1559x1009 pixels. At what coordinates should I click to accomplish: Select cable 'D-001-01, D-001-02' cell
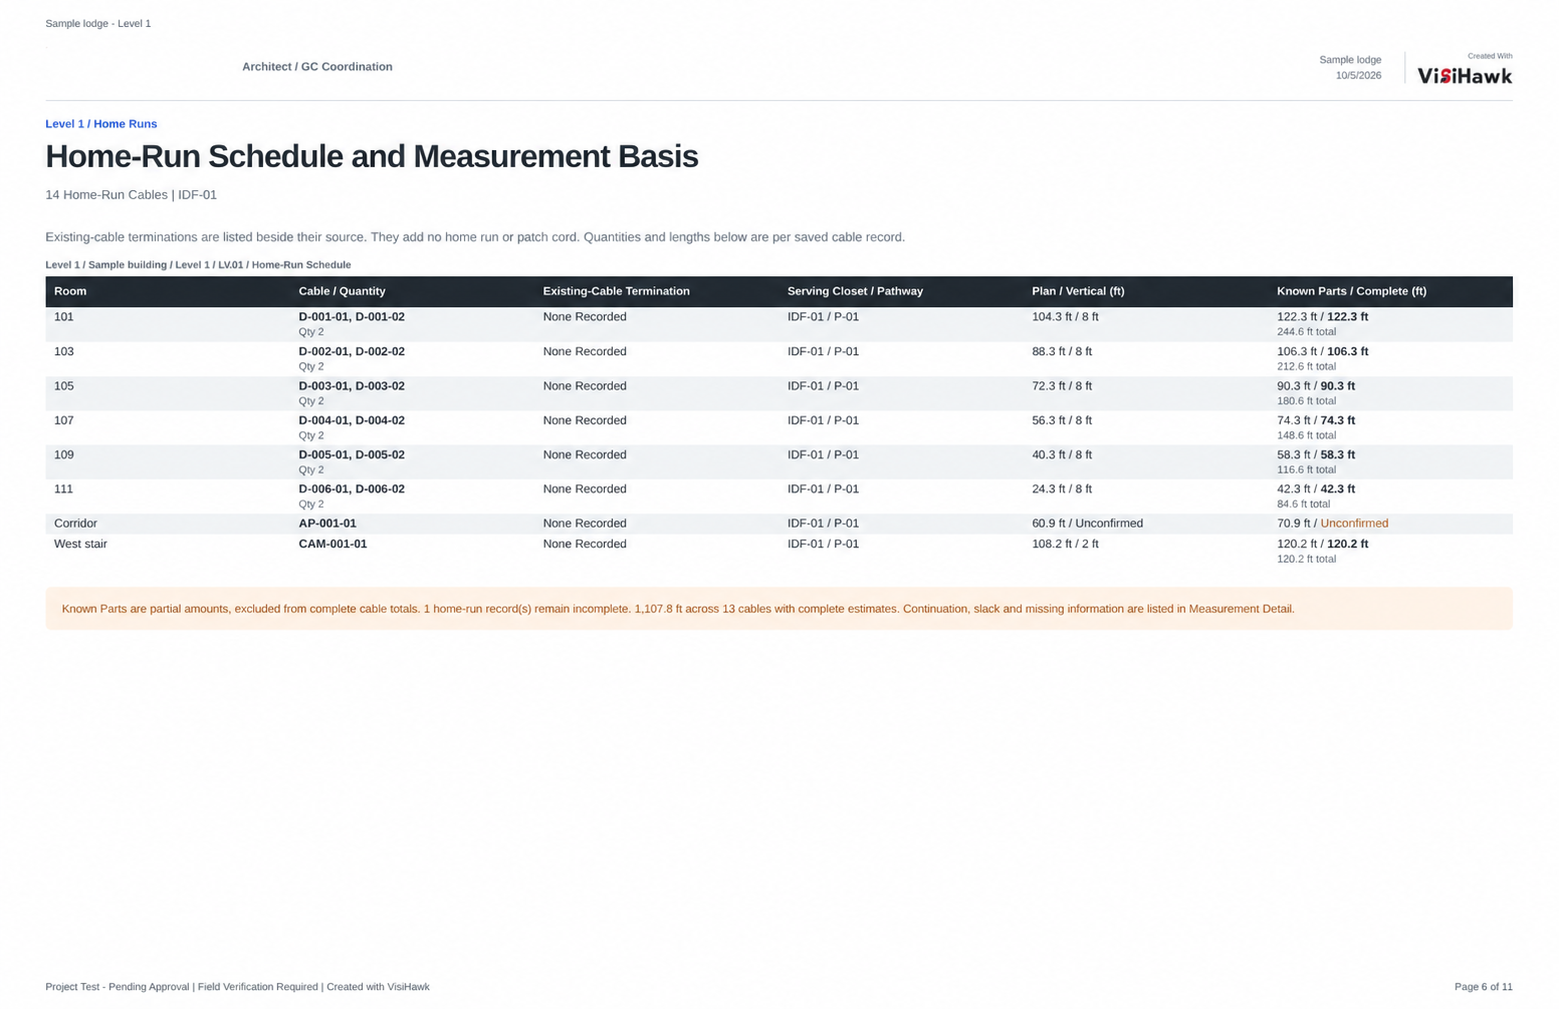pyautogui.click(x=352, y=317)
